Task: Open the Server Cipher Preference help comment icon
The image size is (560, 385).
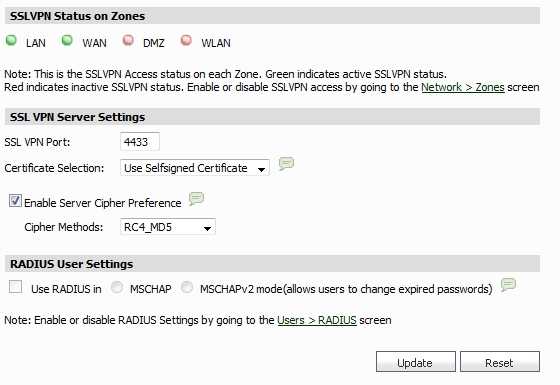Action: pyautogui.click(x=196, y=199)
